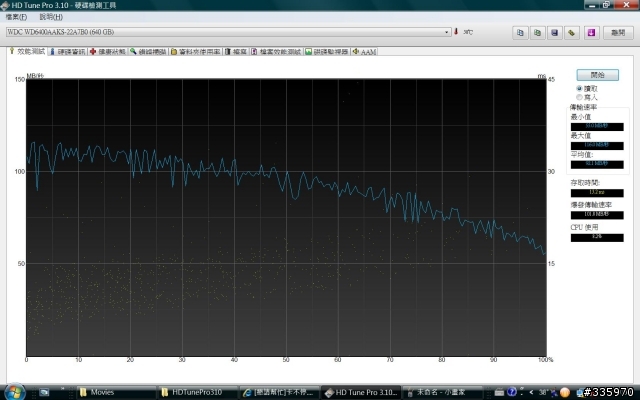Image resolution: width=640 pixels, height=400 pixels.
Task: Expand the WDC WD6400AAKS drive selector dropdown
Action: [x=447, y=32]
